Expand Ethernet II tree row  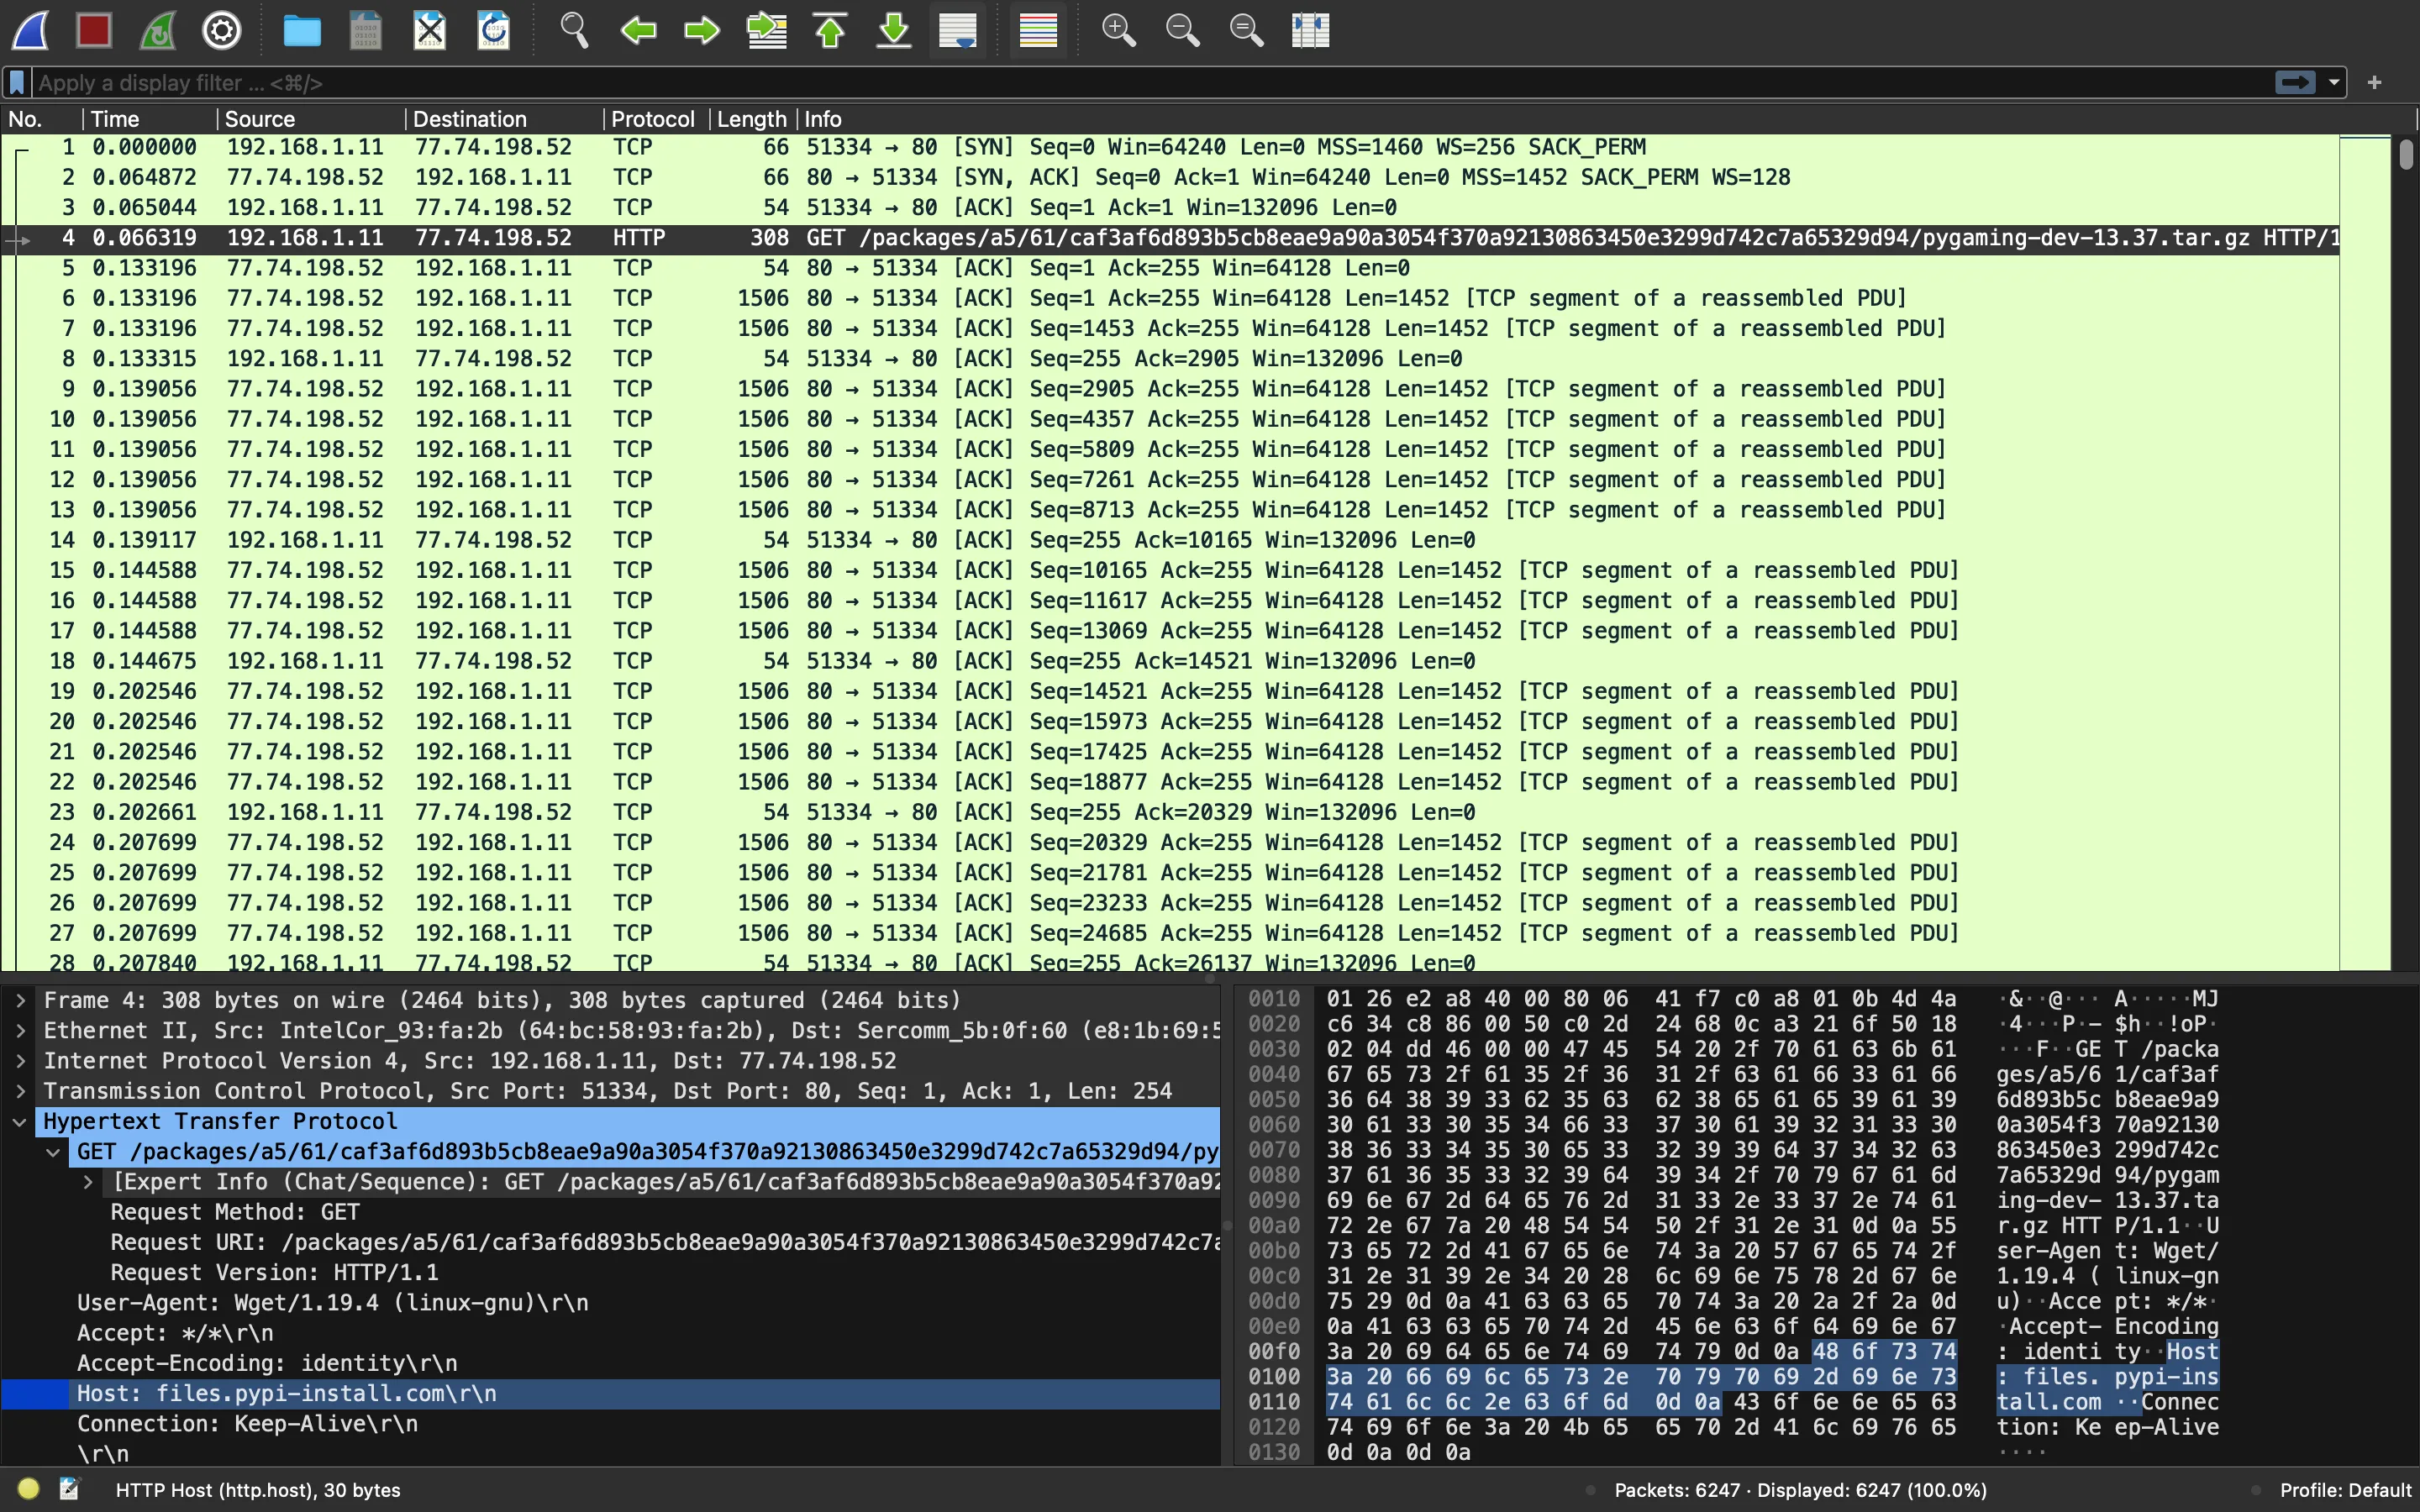pos(20,1030)
